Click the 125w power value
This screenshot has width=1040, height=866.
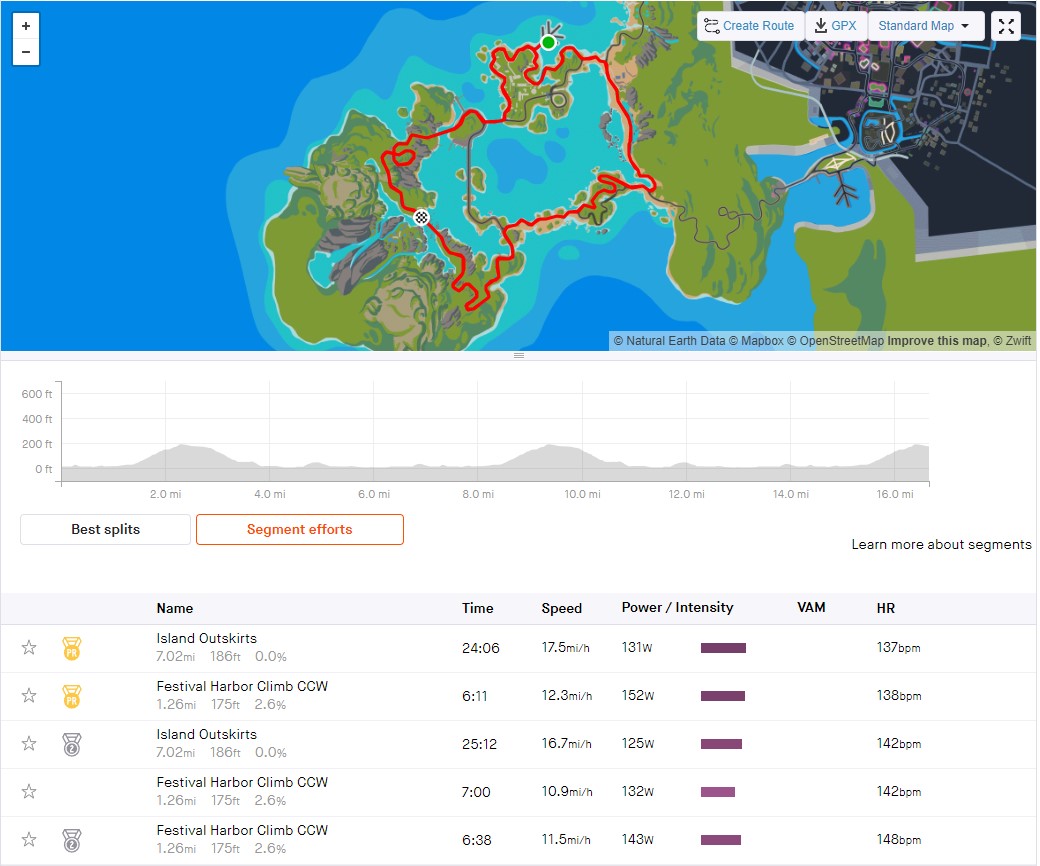click(x=639, y=744)
